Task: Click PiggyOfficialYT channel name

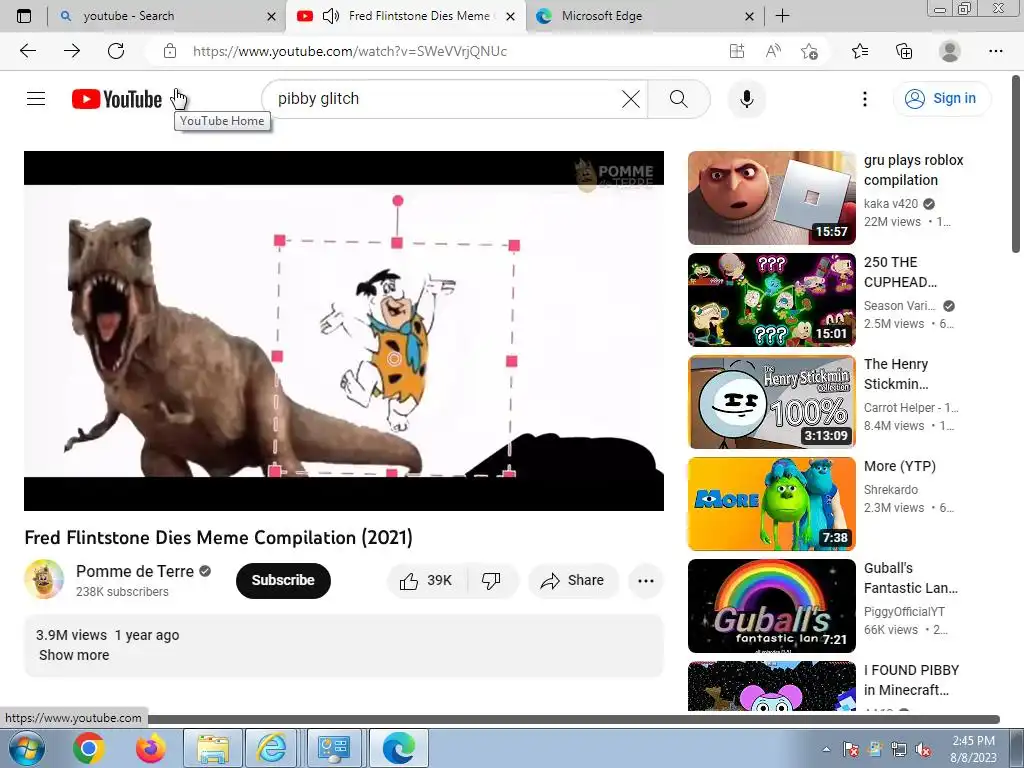Action: (904, 612)
